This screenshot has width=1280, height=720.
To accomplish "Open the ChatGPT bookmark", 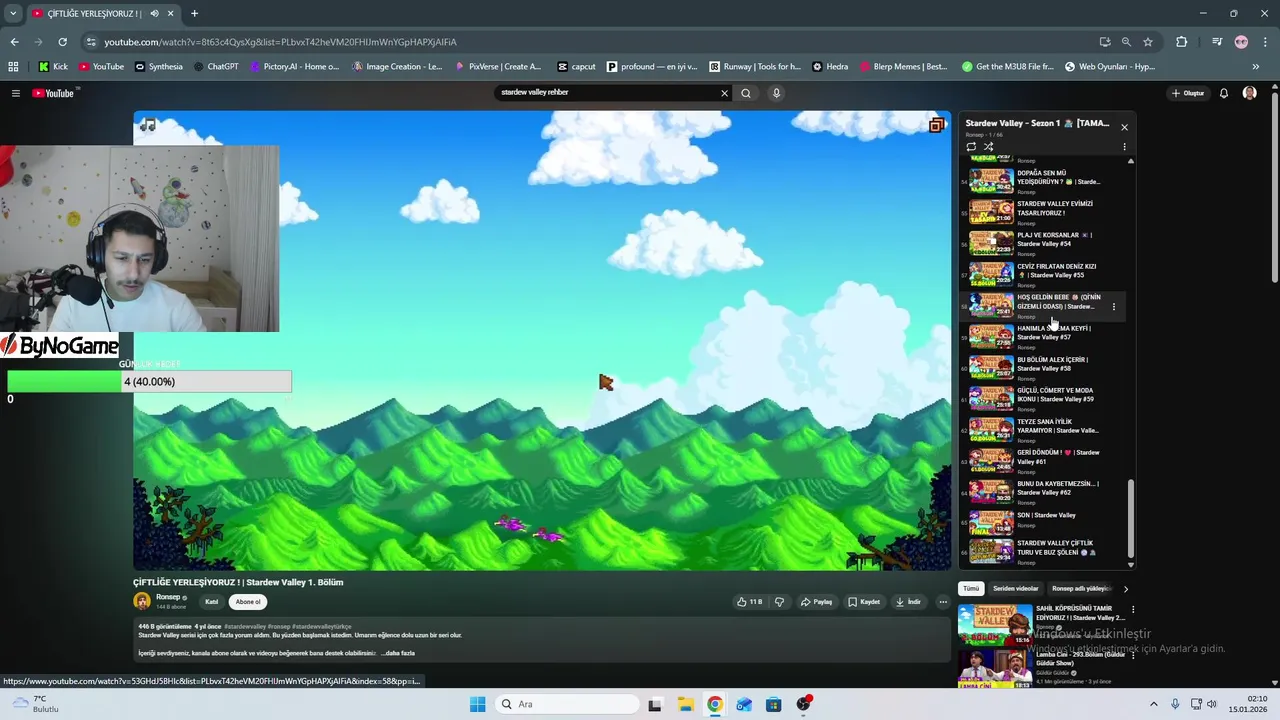I will click(215, 67).
